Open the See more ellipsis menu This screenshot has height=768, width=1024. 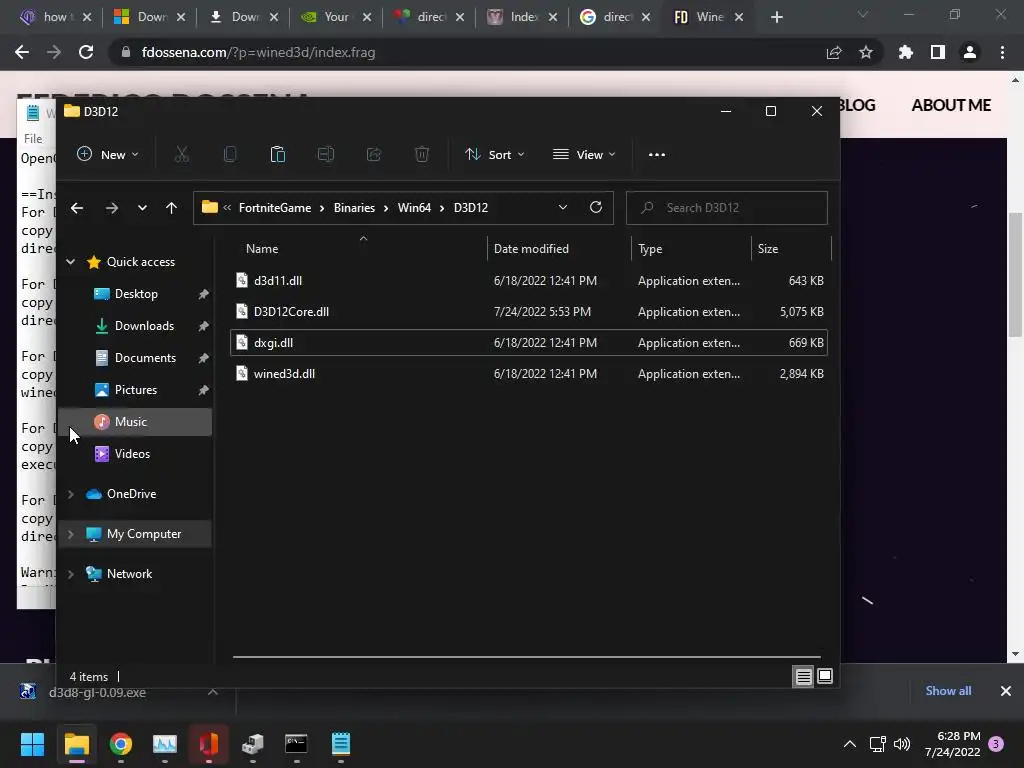pyautogui.click(x=657, y=155)
